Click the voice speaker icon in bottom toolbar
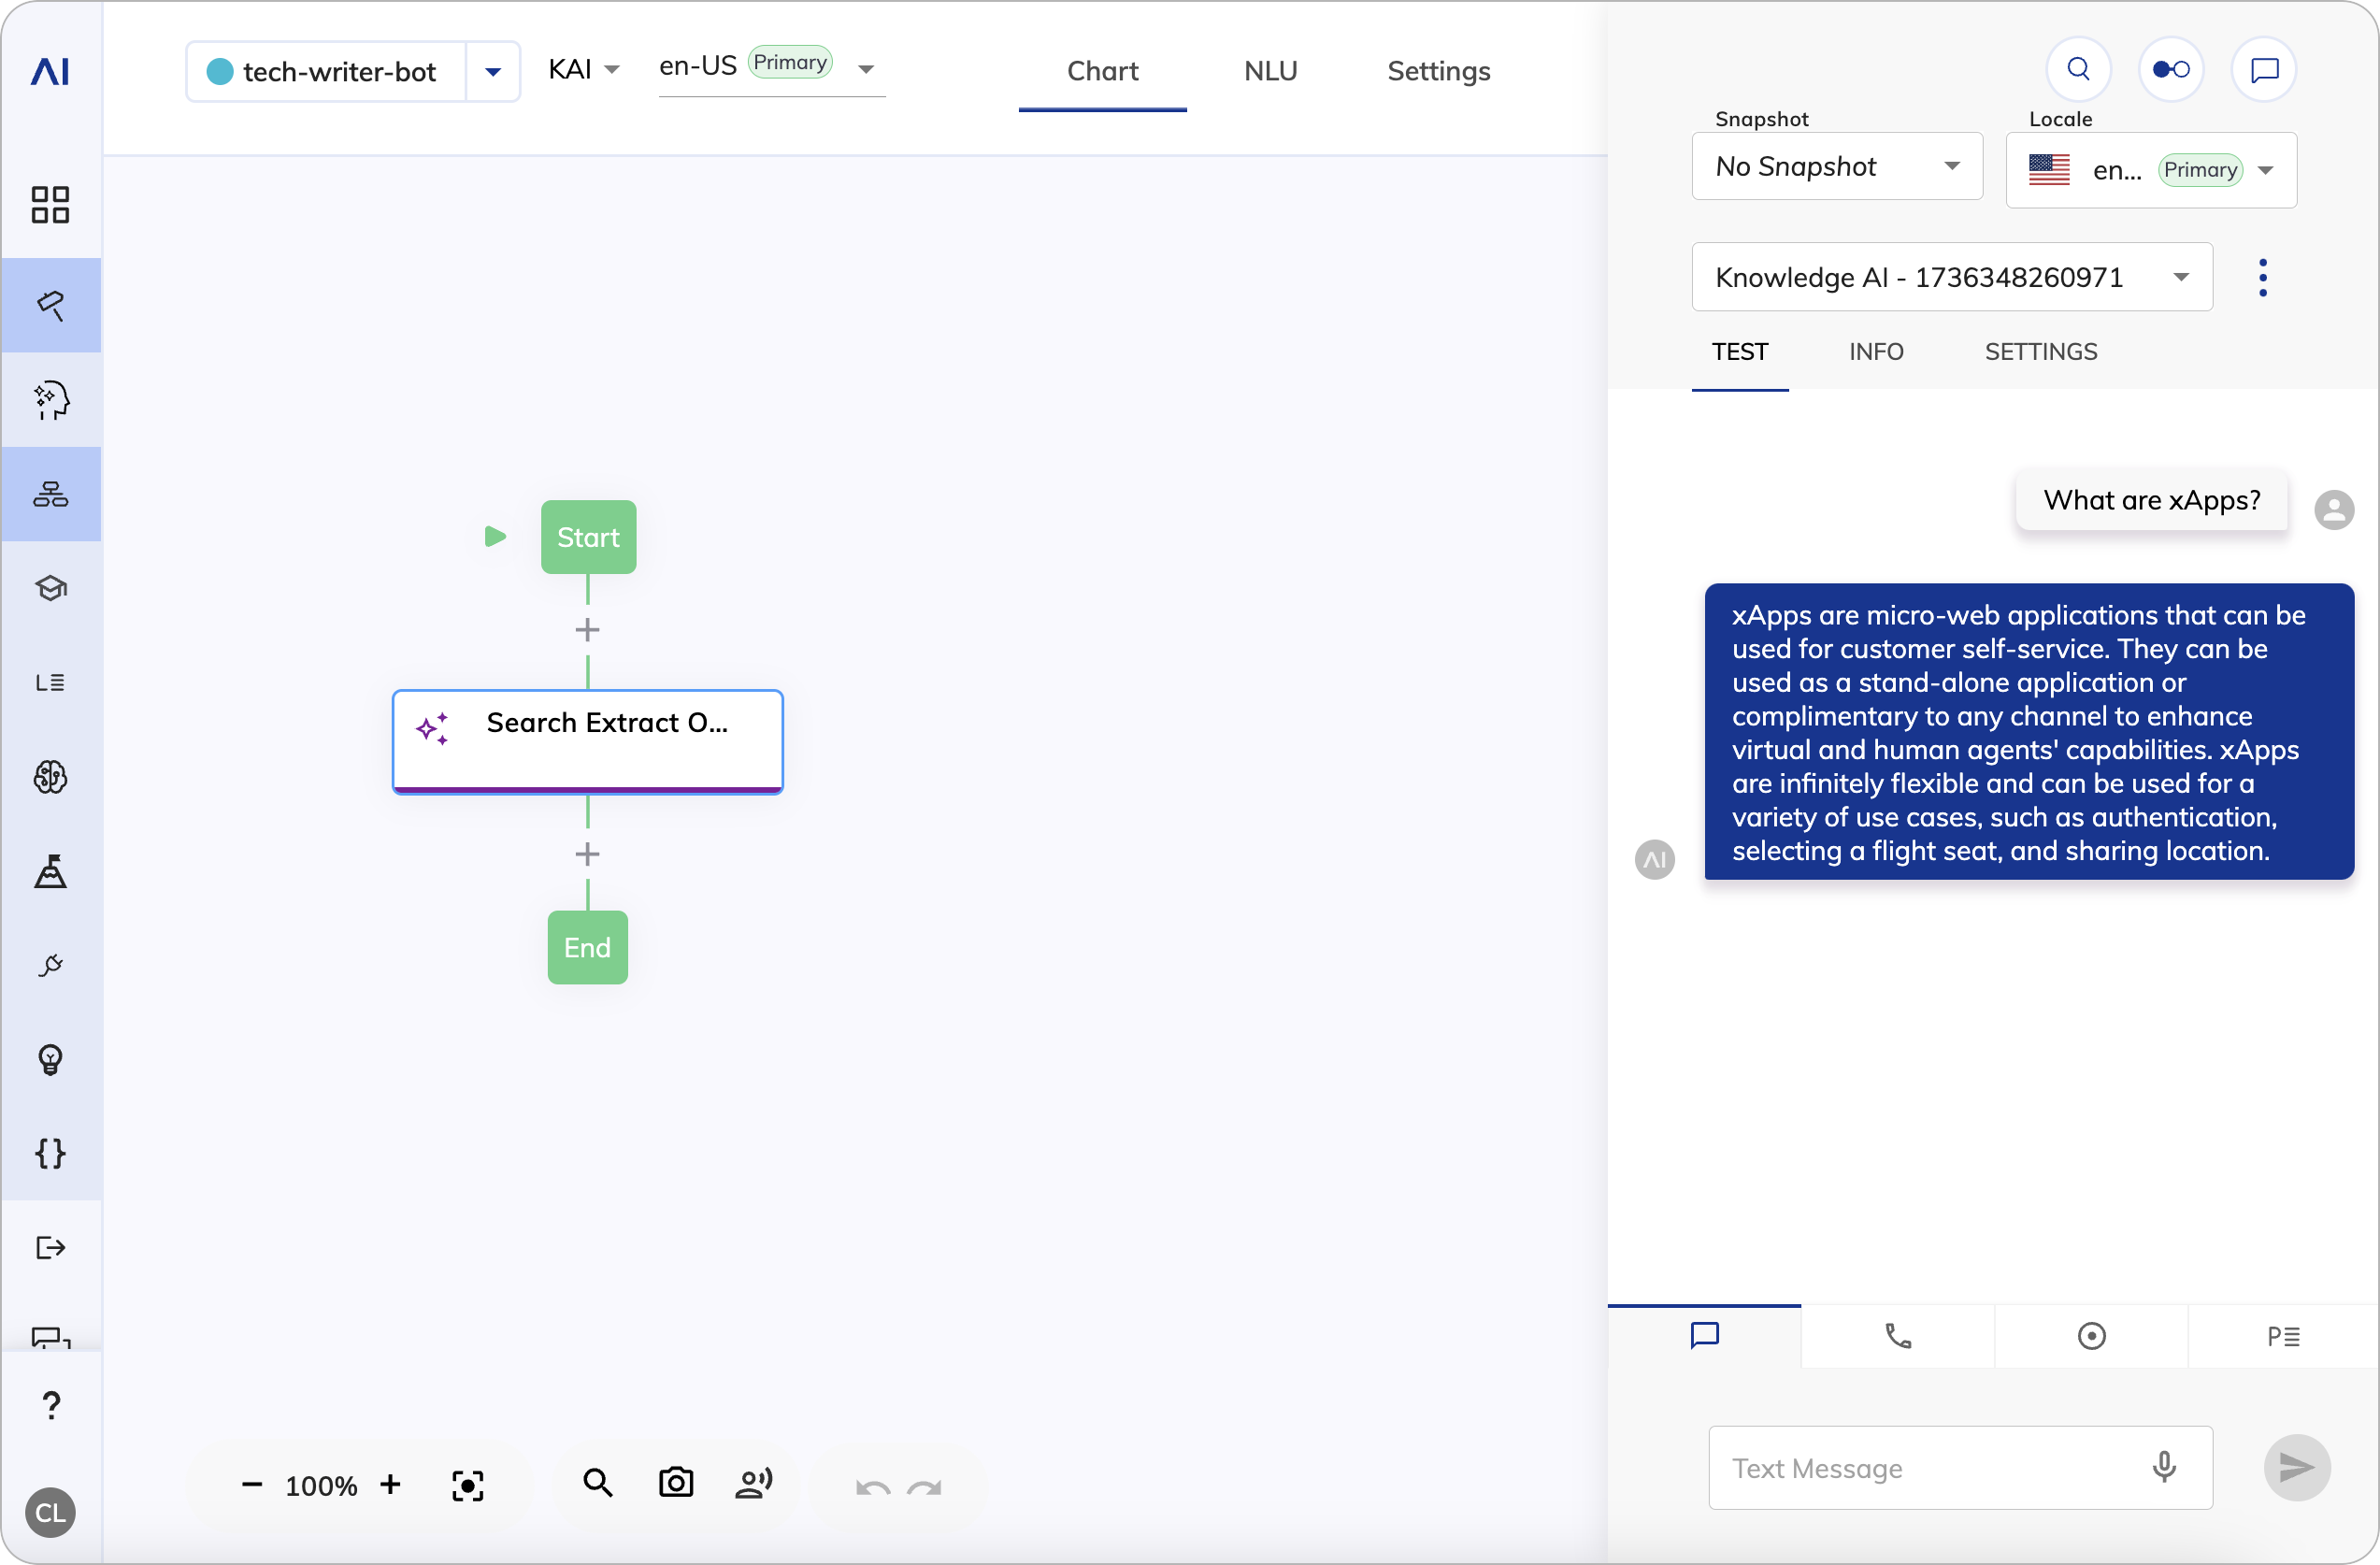Image resolution: width=2380 pixels, height=1565 pixels. pyautogui.click(x=754, y=1483)
